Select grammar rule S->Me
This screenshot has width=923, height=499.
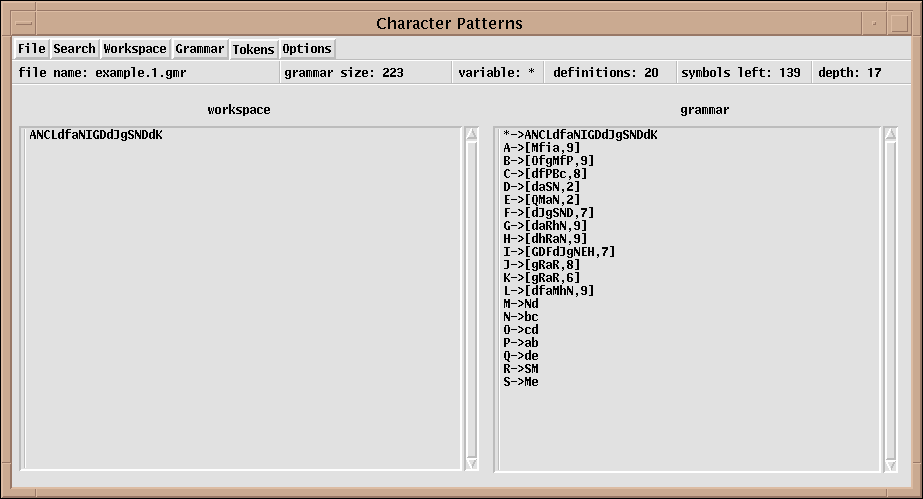pos(521,381)
